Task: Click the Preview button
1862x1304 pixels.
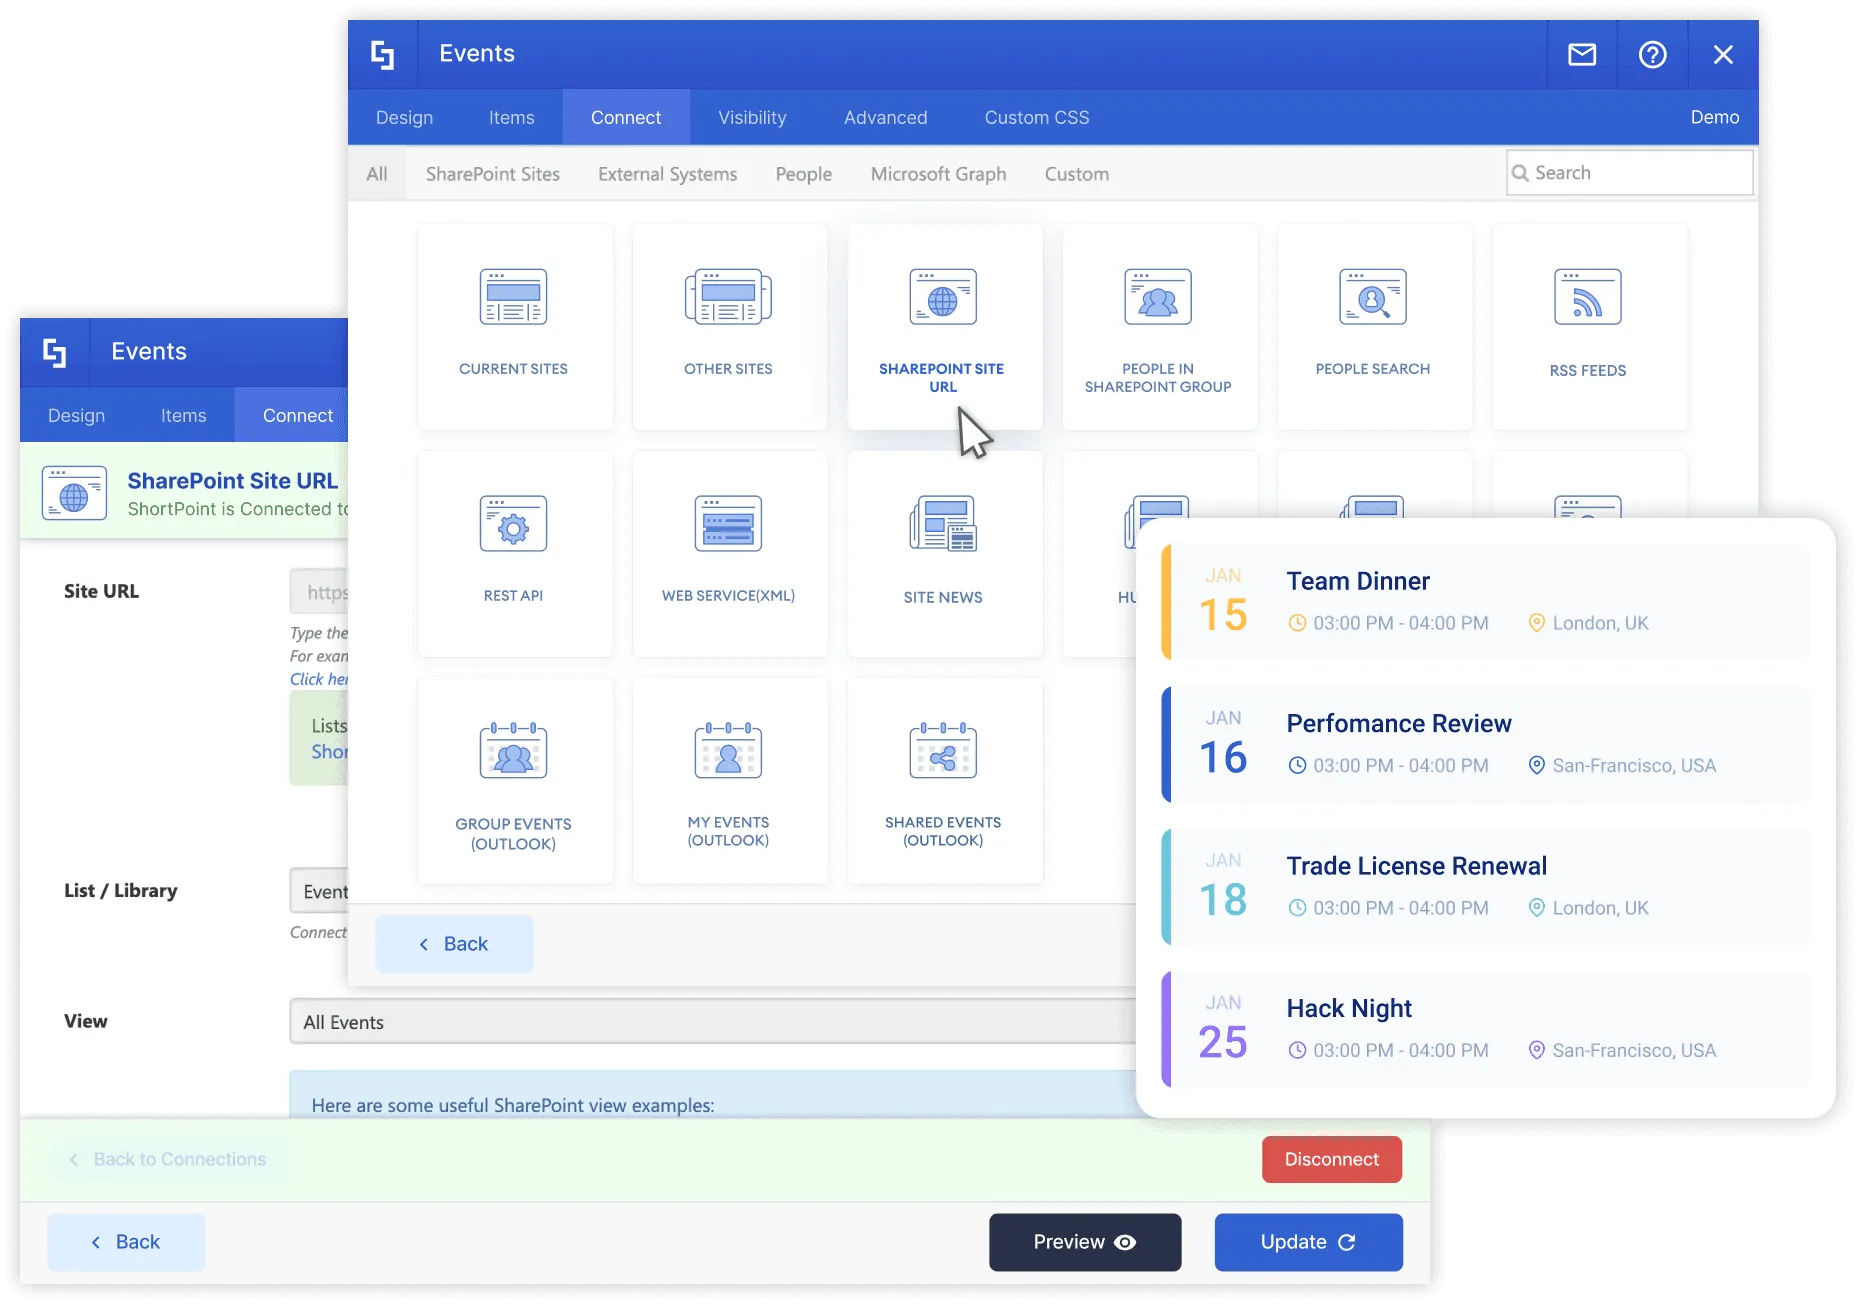Action: [1085, 1242]
